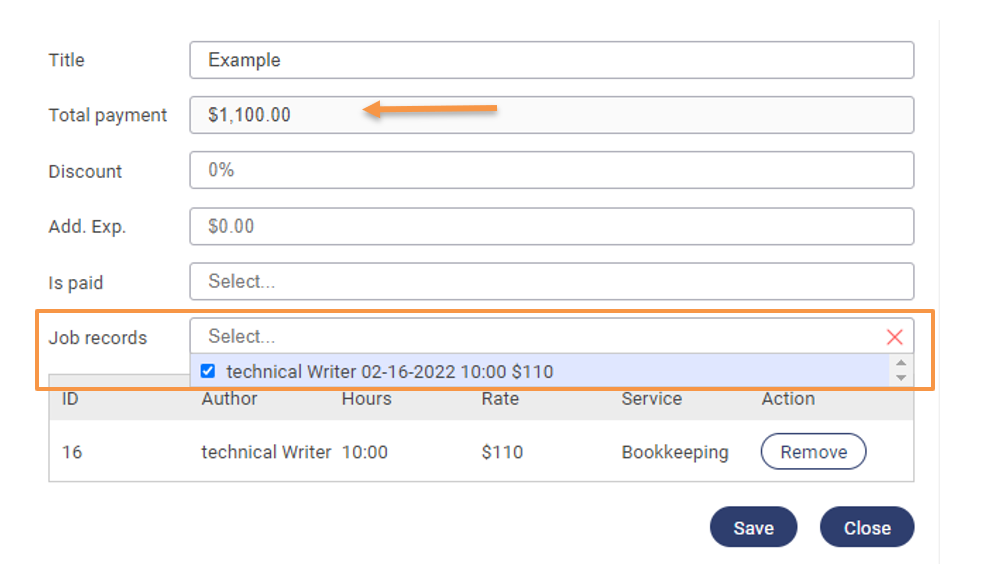This screenshot has height=564, width=985.
Task: Click the scroll up arrow in job list
Action: pyautogui.click(x=901, y=364)
